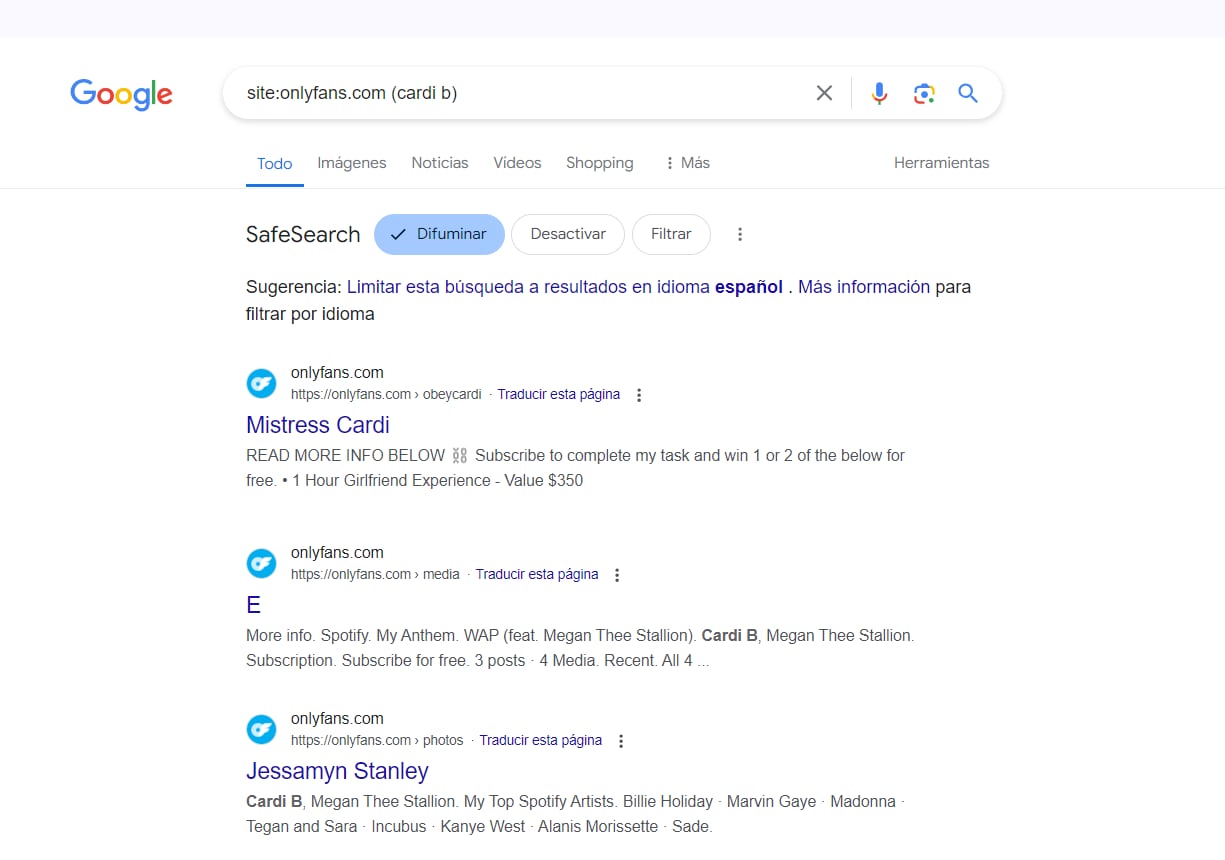Switch to the Noticias tab
The height and width of the screenshot is (860, 1225).
(x=440, y=163)
